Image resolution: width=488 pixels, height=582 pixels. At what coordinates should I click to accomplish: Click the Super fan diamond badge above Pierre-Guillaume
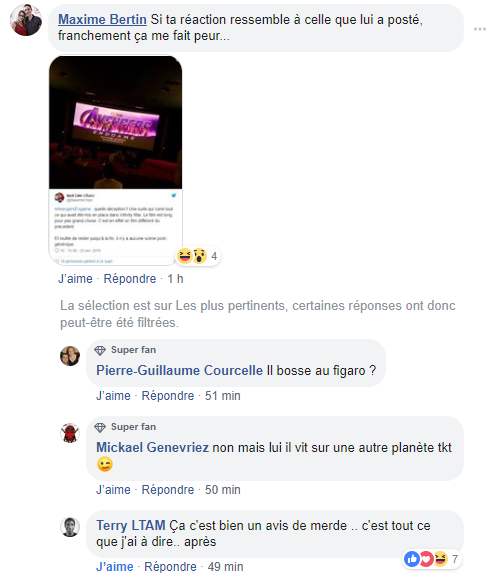[100, 350]
